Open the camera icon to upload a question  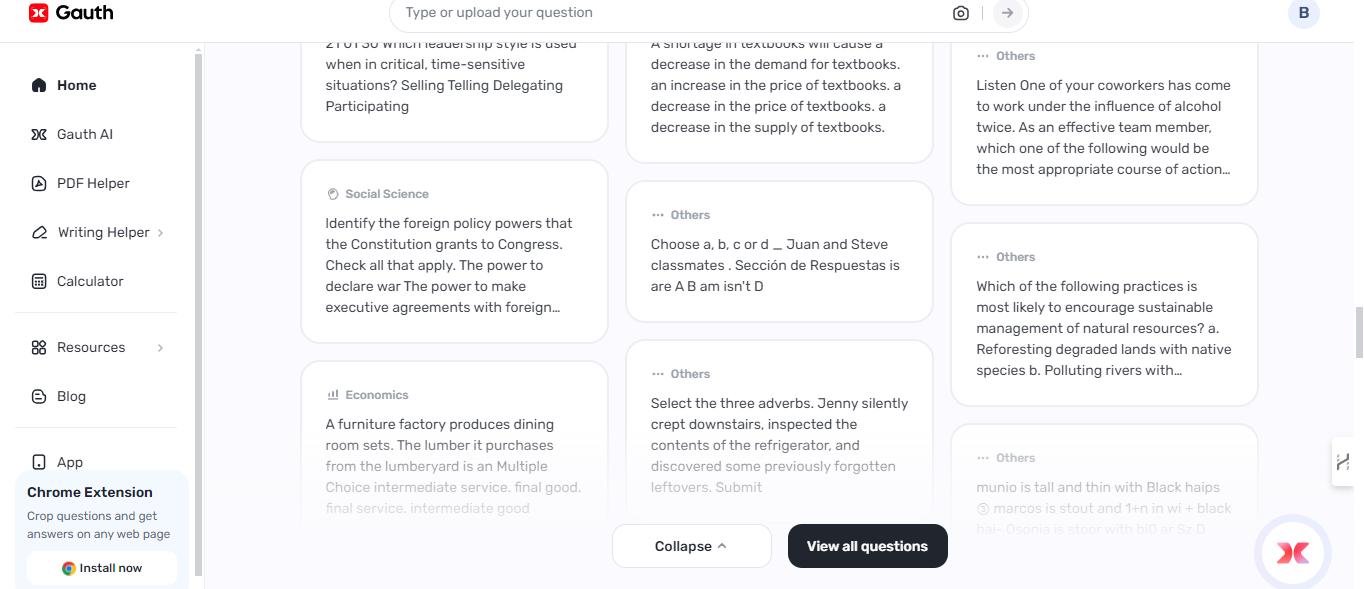[960, 13]
